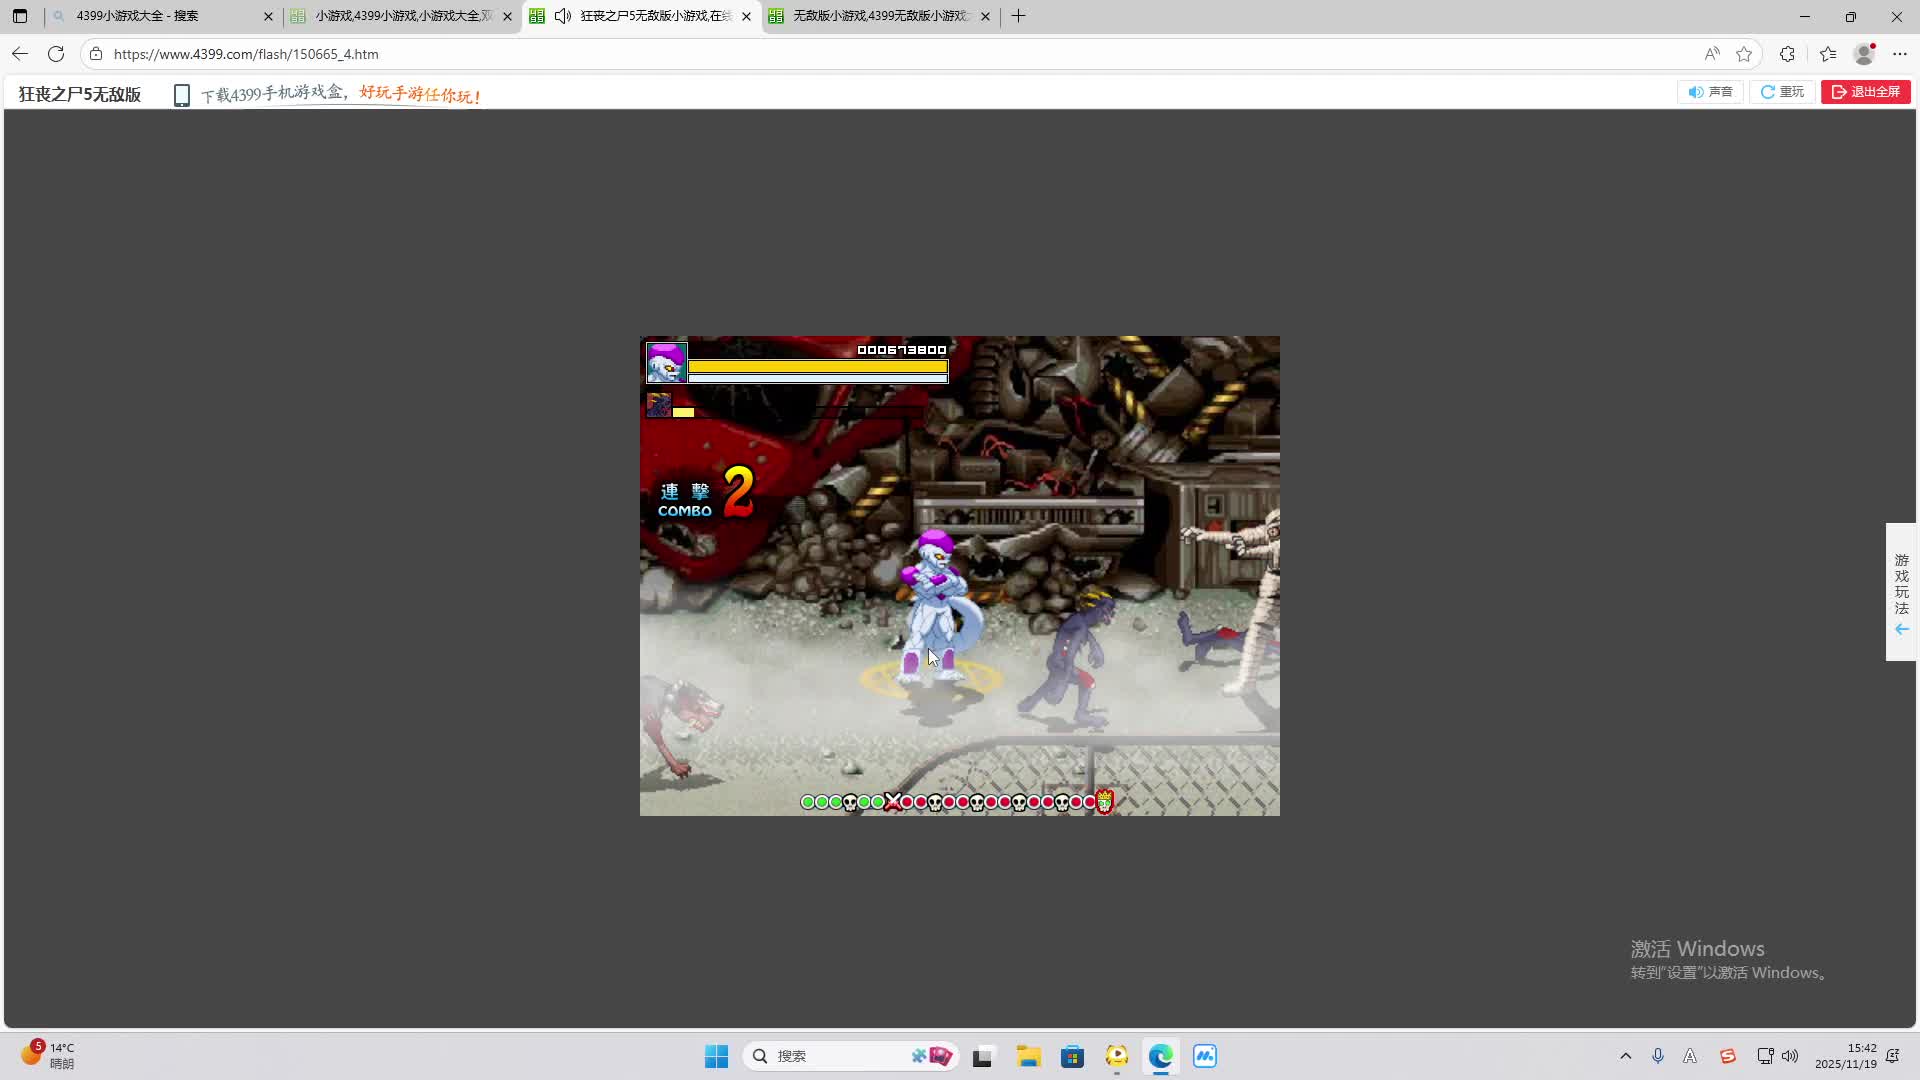Click the 重玩 replay button
The height and width of the screenshot is (1080, 1920).
coord(1782,92)
